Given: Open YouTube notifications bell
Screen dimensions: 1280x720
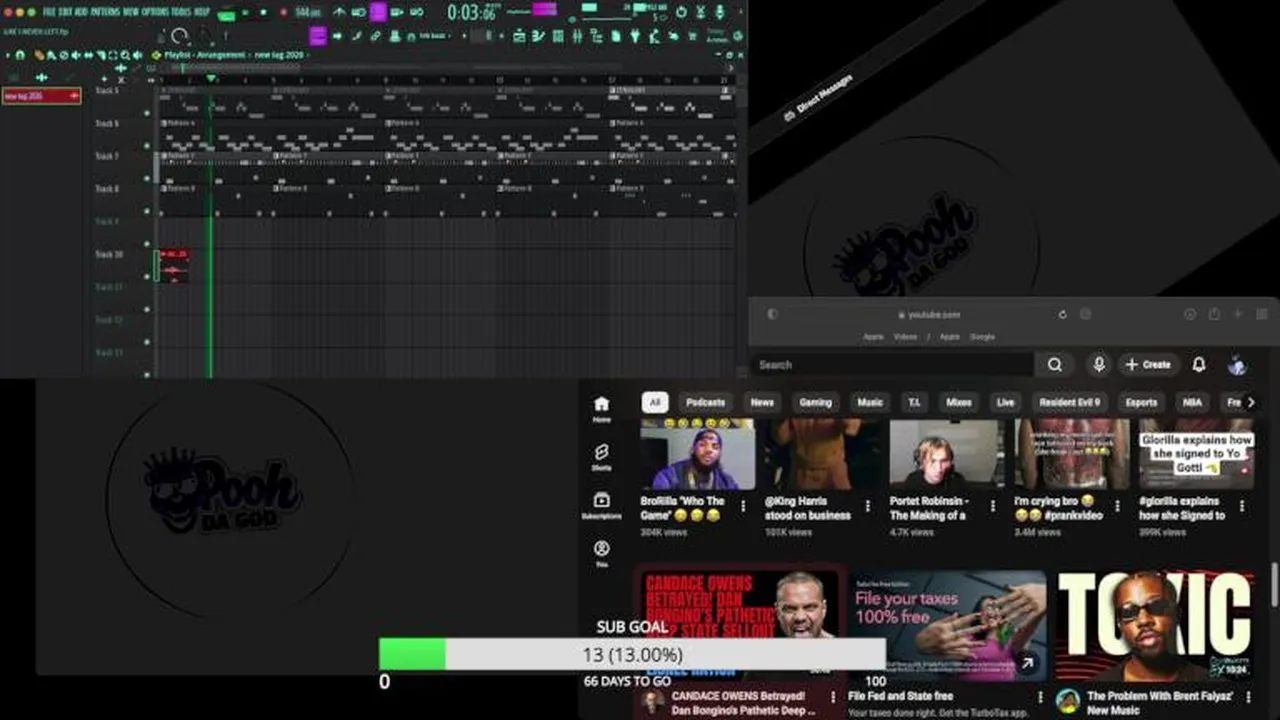Looking at the screenshot, I should tap(1199, 365).
